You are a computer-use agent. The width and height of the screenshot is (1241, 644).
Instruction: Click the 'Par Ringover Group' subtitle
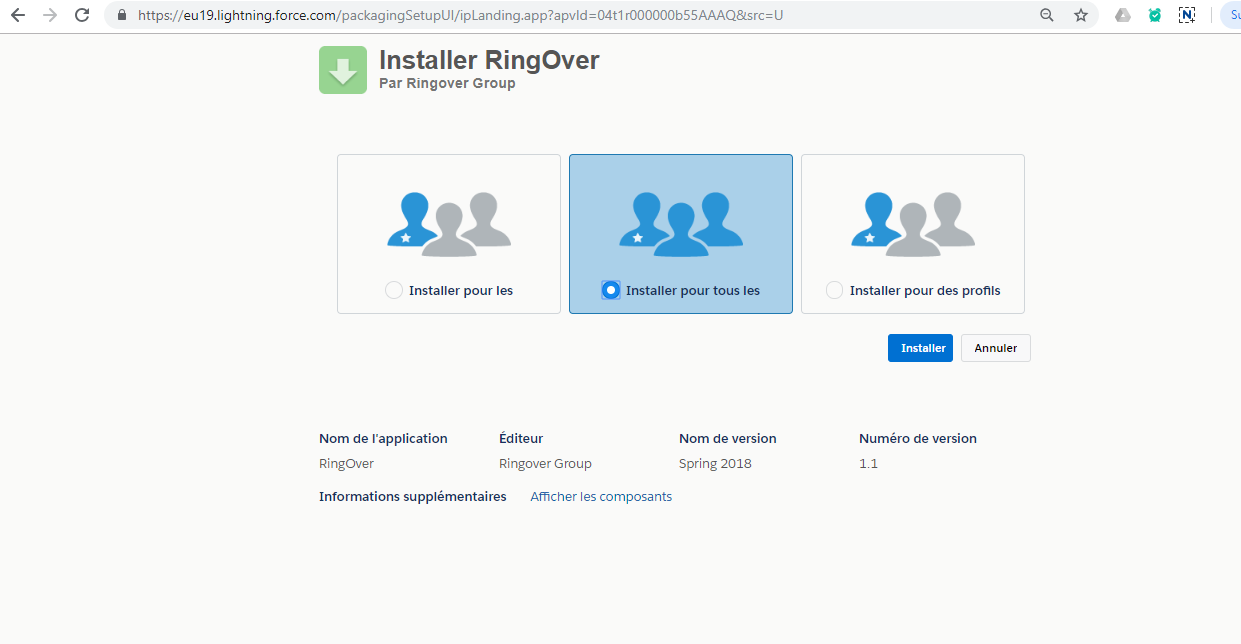coord(447,83)
